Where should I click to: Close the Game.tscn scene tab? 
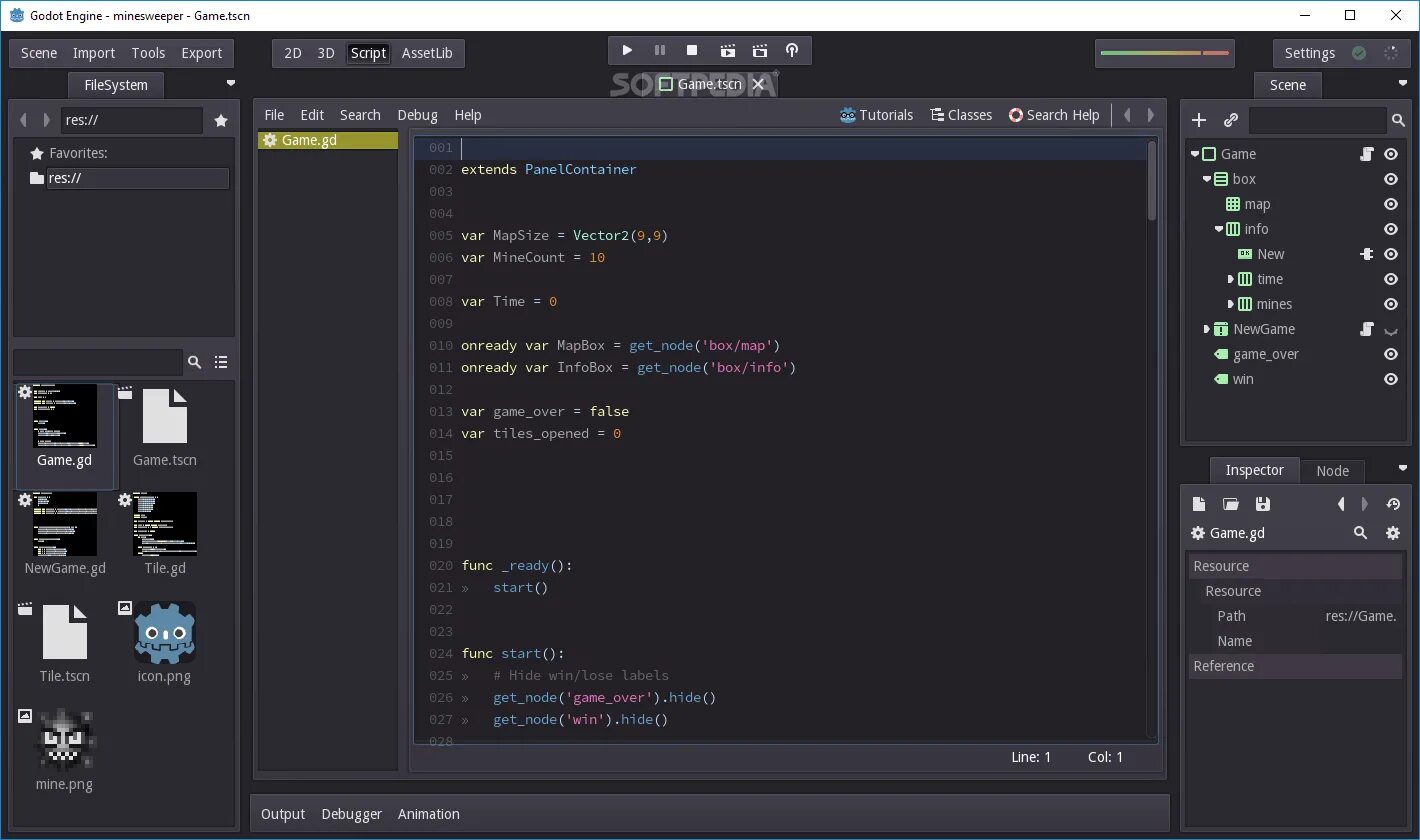coord(758,84)
